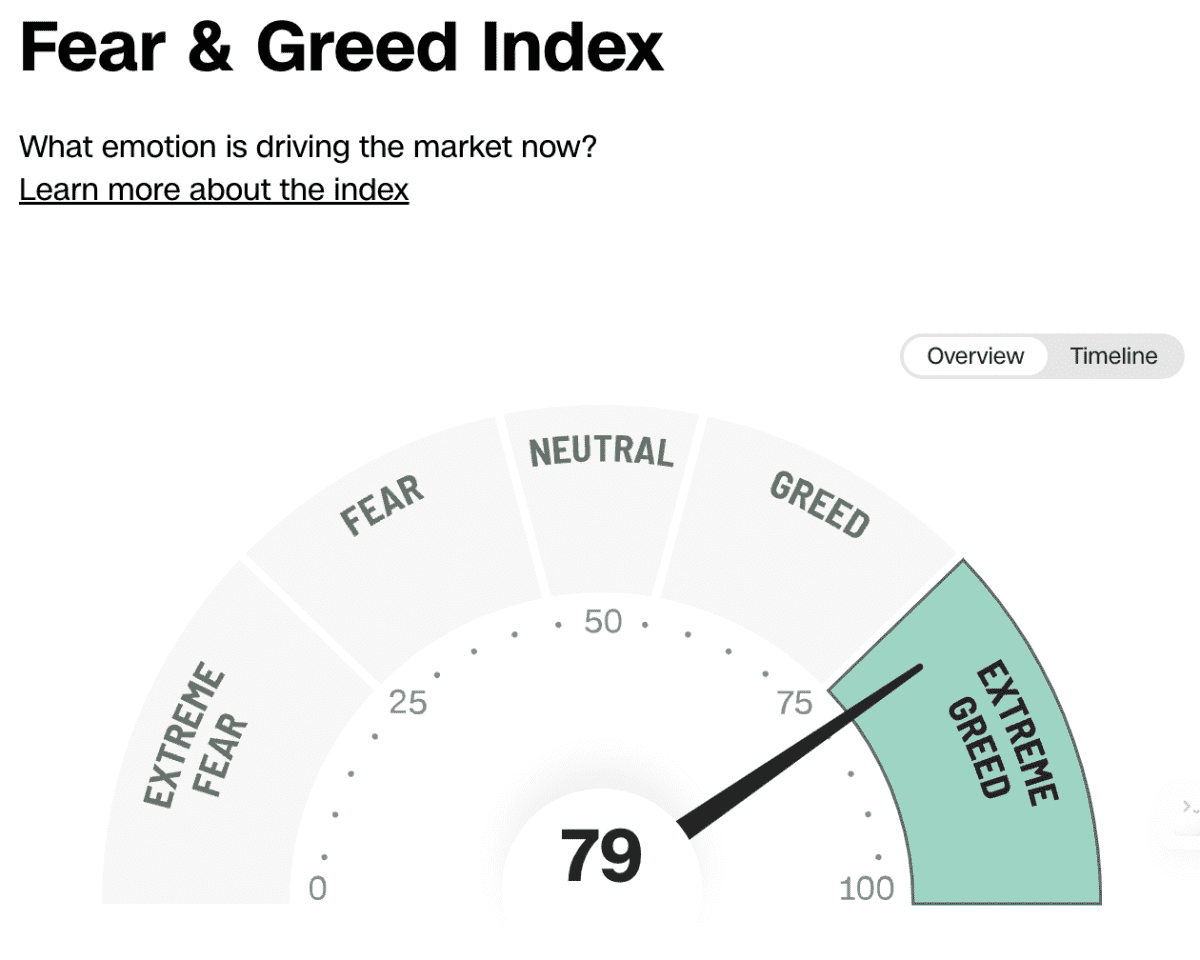Click the small arrow icon at right edge
Image resolution: width=1200 pixels, height=960 pixels.
(1189, 805)
